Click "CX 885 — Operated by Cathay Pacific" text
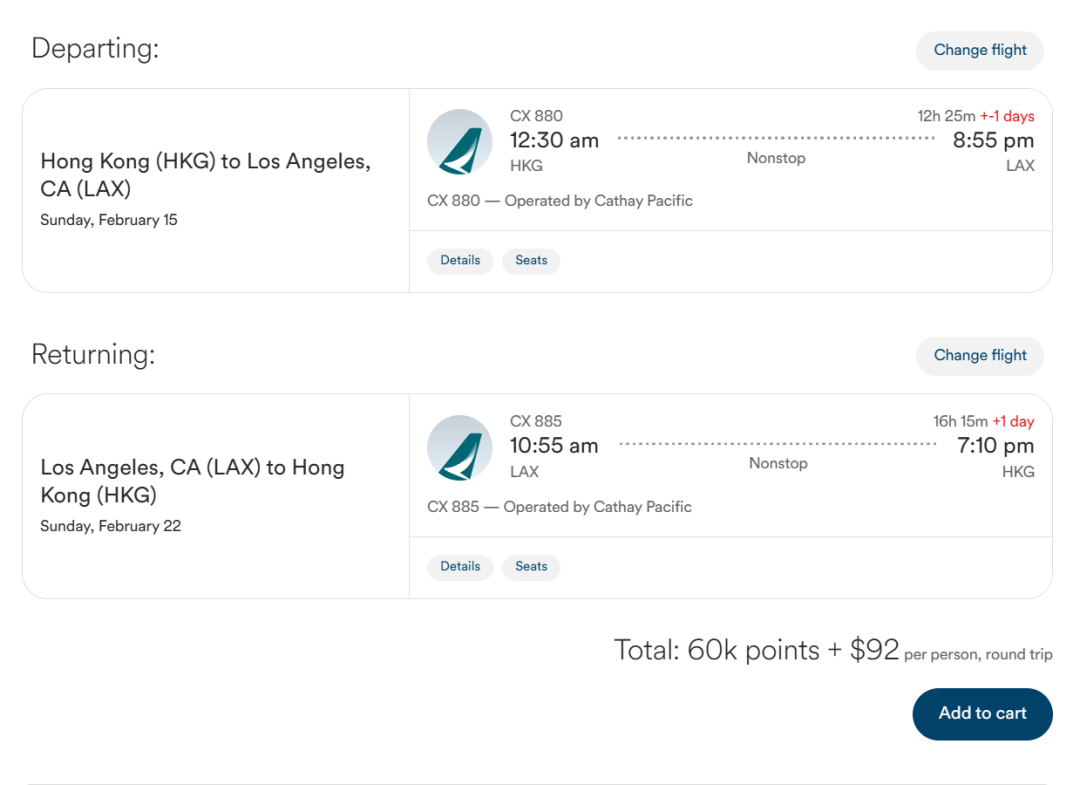 coord(559,507)
